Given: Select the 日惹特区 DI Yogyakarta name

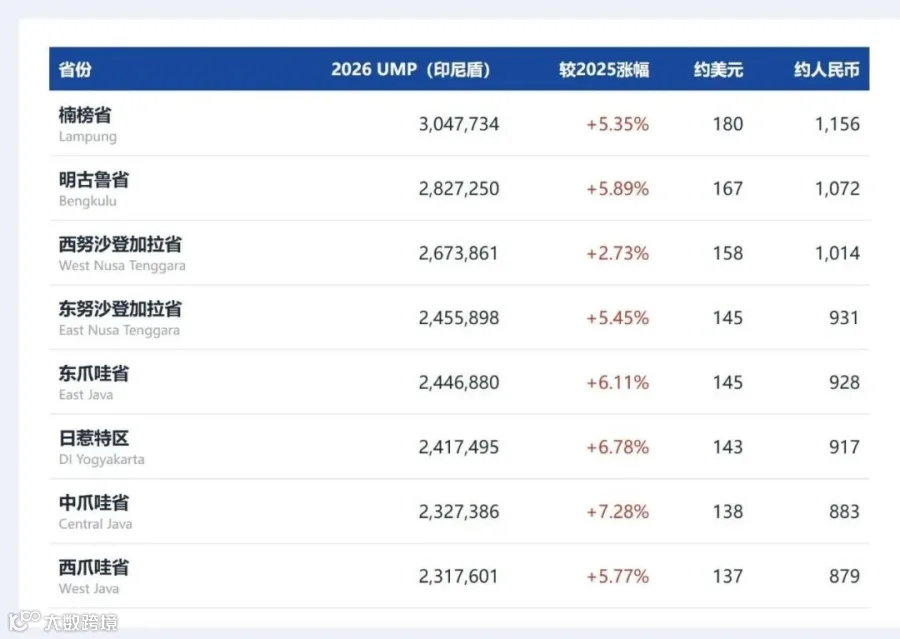Looking at the screenshot, I should (x=102, y=447).
